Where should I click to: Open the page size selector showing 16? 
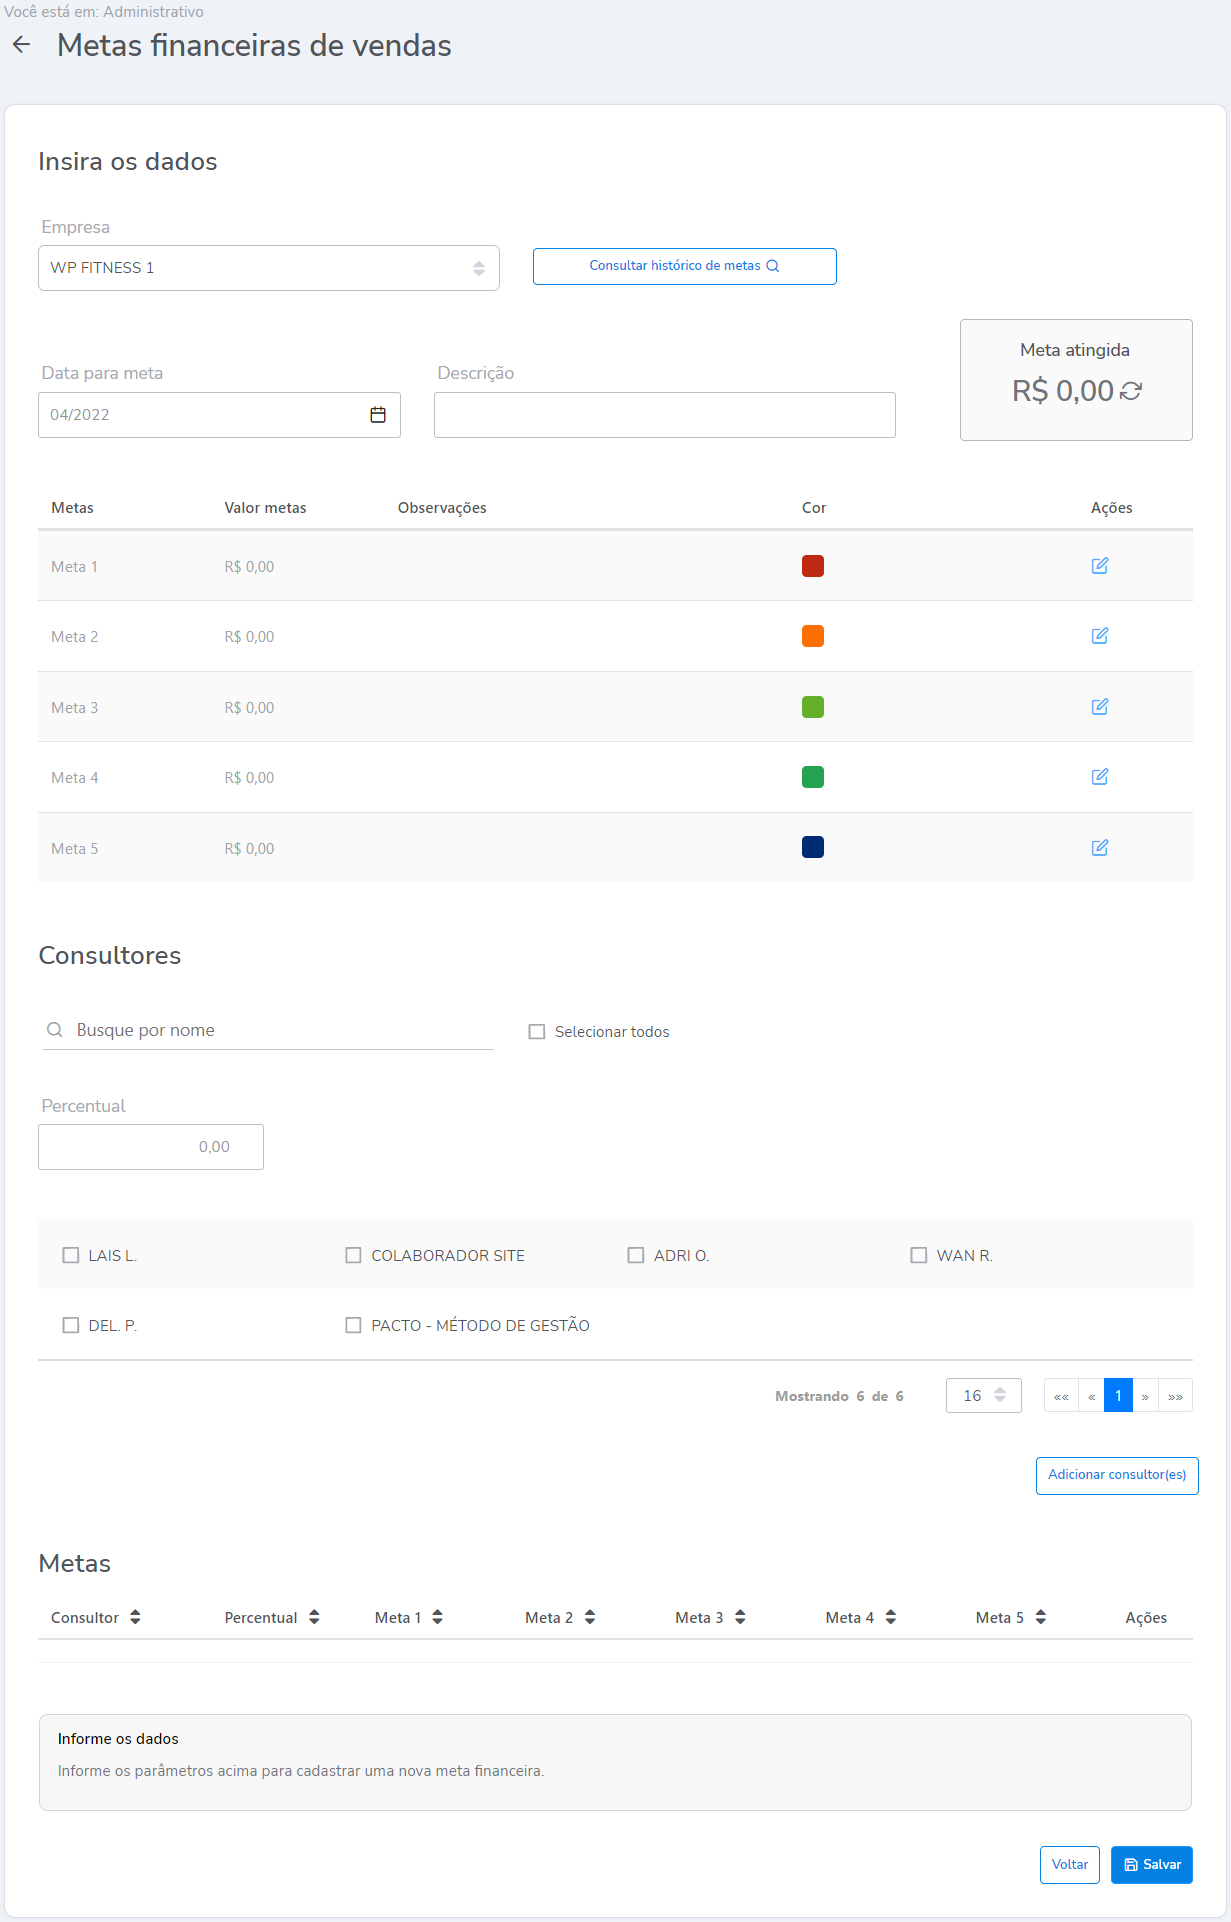point(983,1396)
